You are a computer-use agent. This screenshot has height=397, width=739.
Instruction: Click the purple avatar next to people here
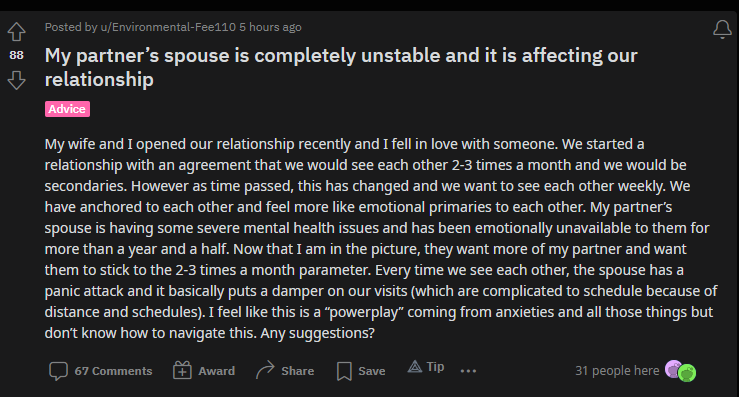(x=673, y=369)
